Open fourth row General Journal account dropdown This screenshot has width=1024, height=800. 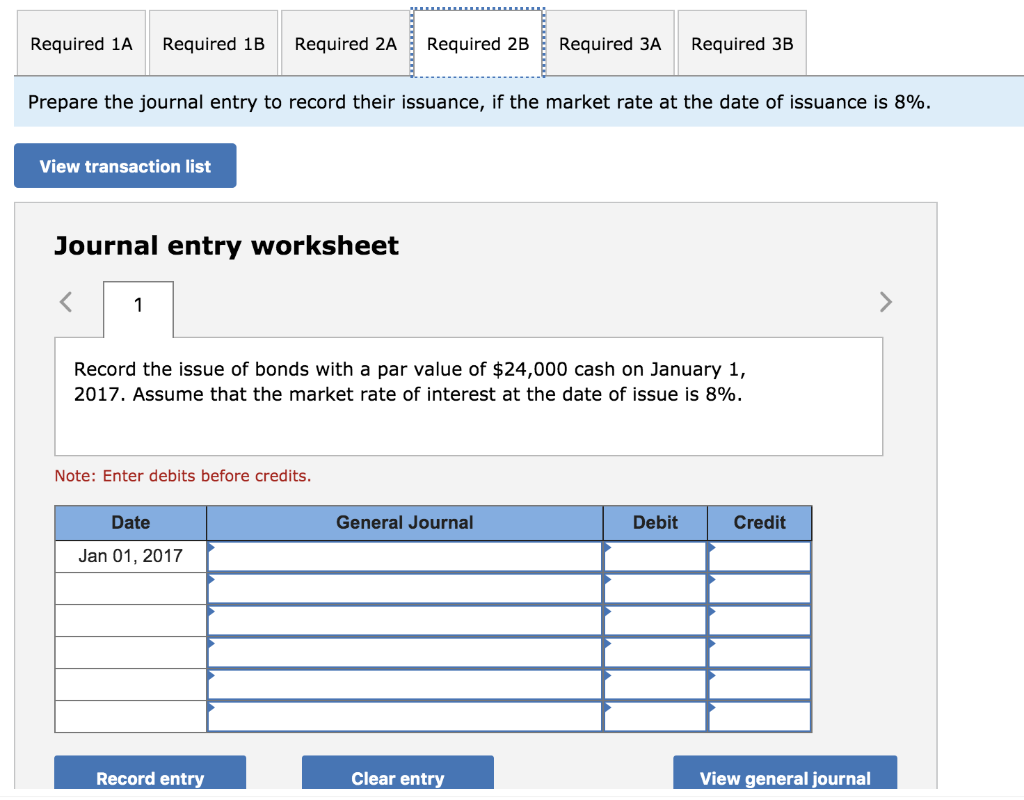point(405,652)
